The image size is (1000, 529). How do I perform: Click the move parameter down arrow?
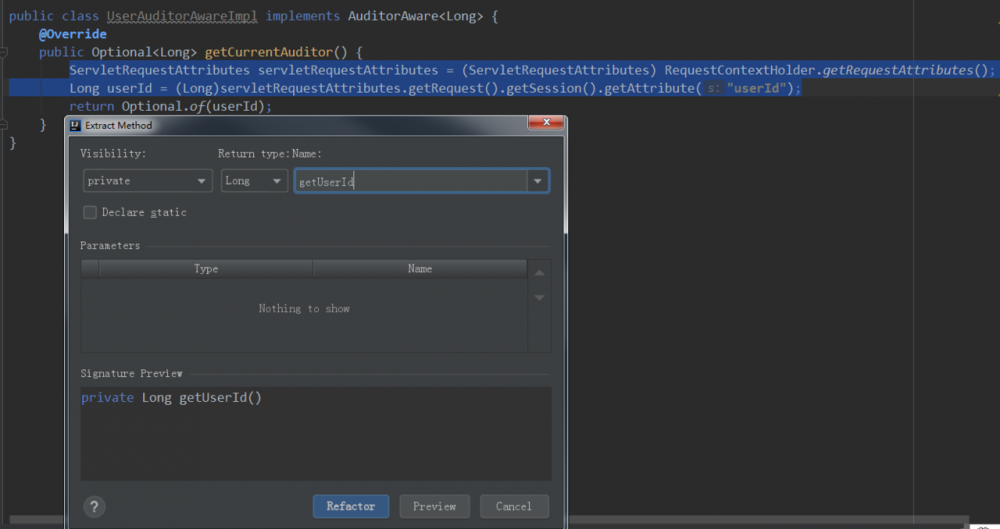pyautogui.click(x=539, y=298)
